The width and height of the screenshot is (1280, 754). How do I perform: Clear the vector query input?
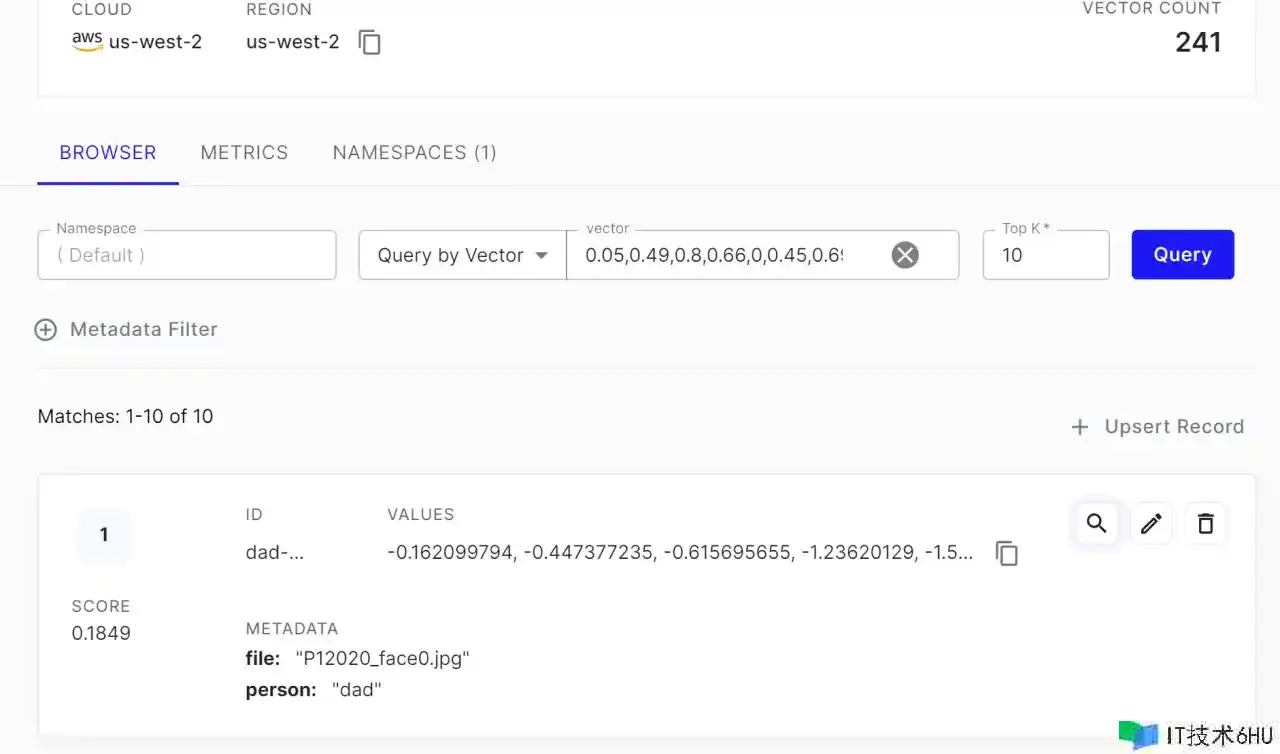tap(904, 255)
